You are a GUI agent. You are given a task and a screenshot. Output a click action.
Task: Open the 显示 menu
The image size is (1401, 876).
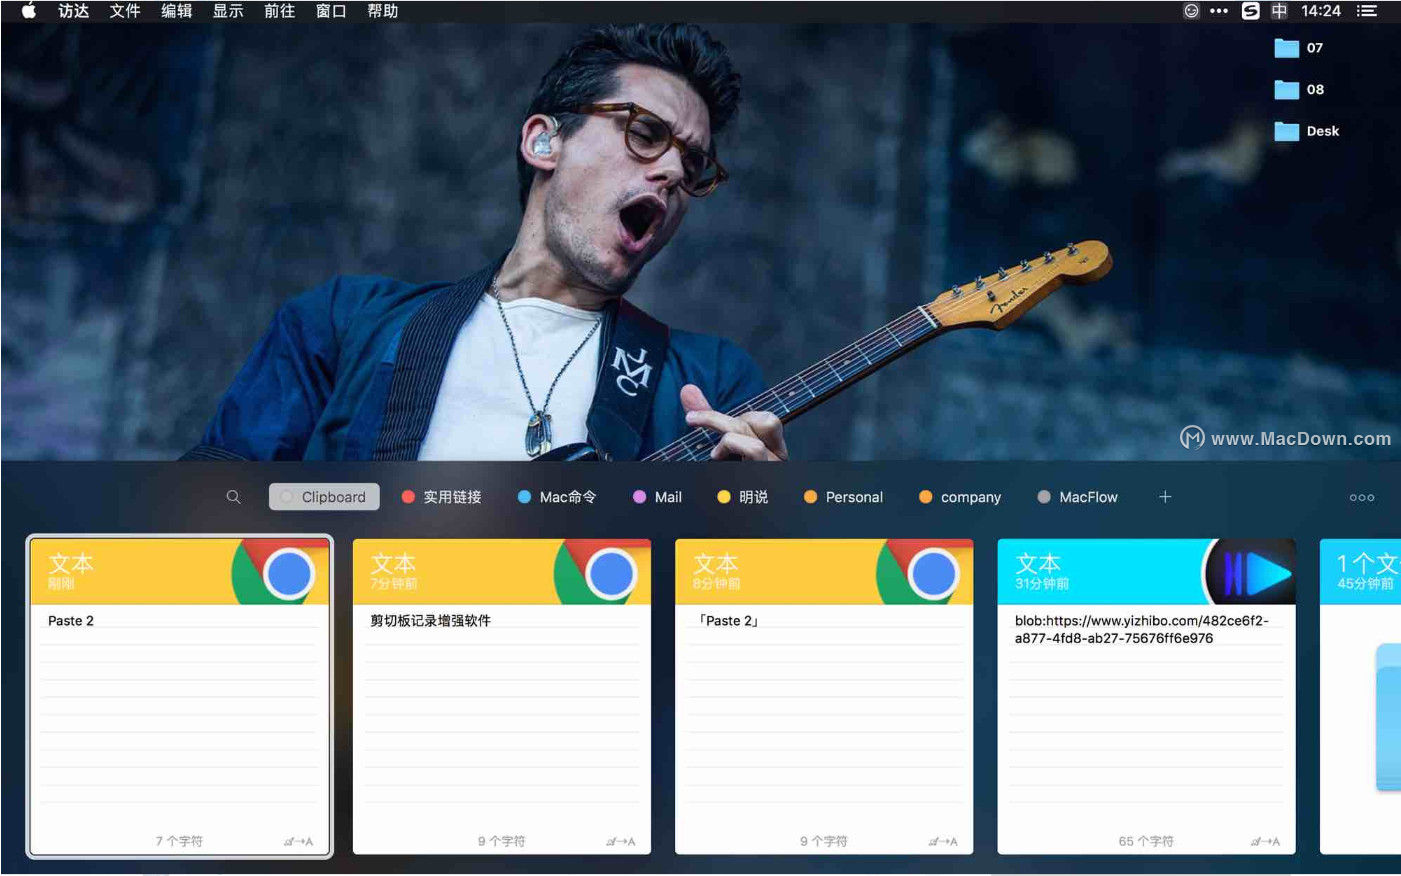[x=228, y=11]
